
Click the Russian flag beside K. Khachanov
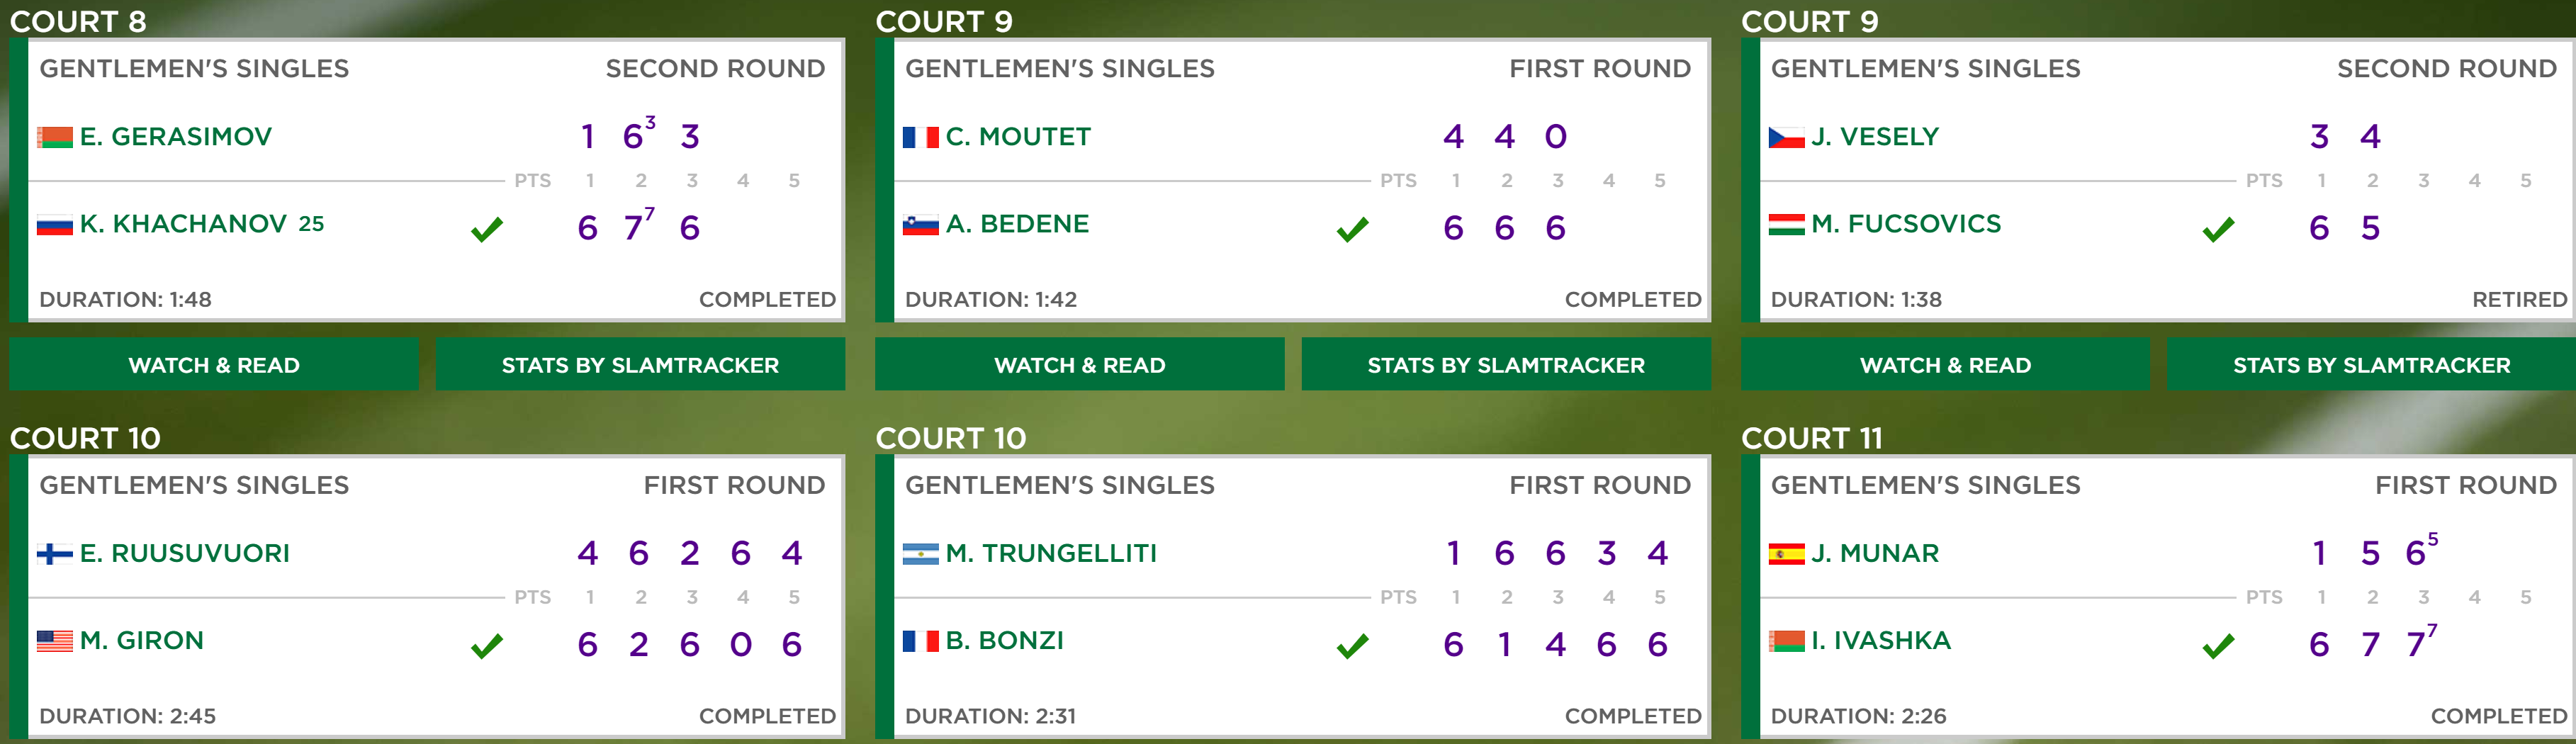(54, 225)
